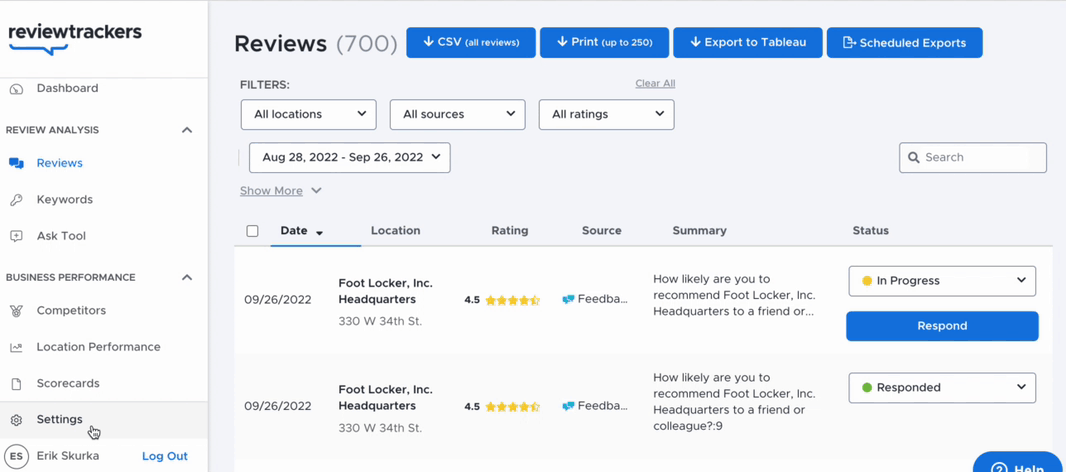1066x472 pixels.
Task: Click the Reviews chat bubbles icon
Action: click(16, 163)
